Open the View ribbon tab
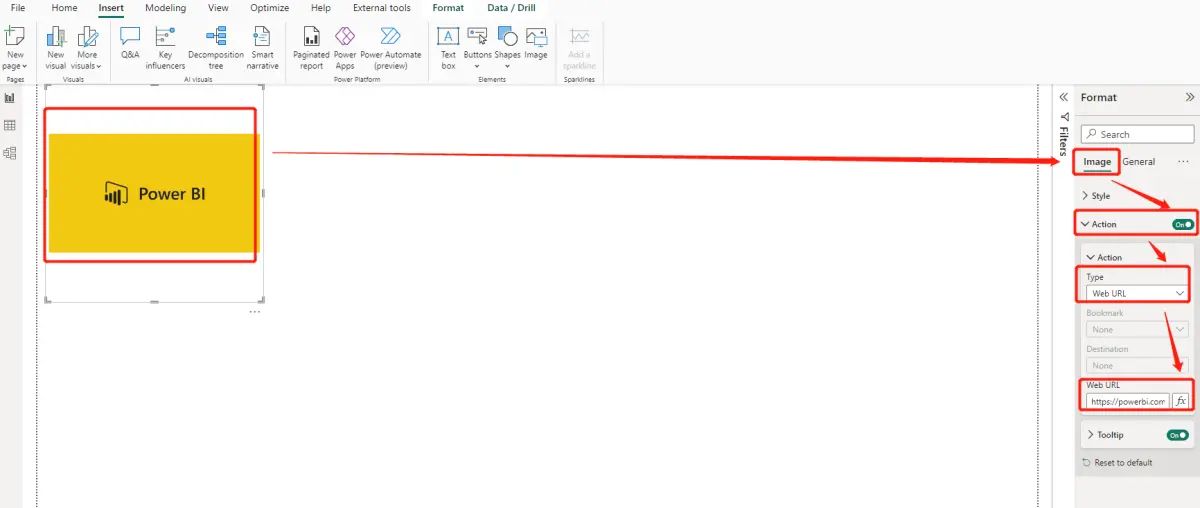The height and width of the screenshot is (508, 1200). [x=218, y=8]
